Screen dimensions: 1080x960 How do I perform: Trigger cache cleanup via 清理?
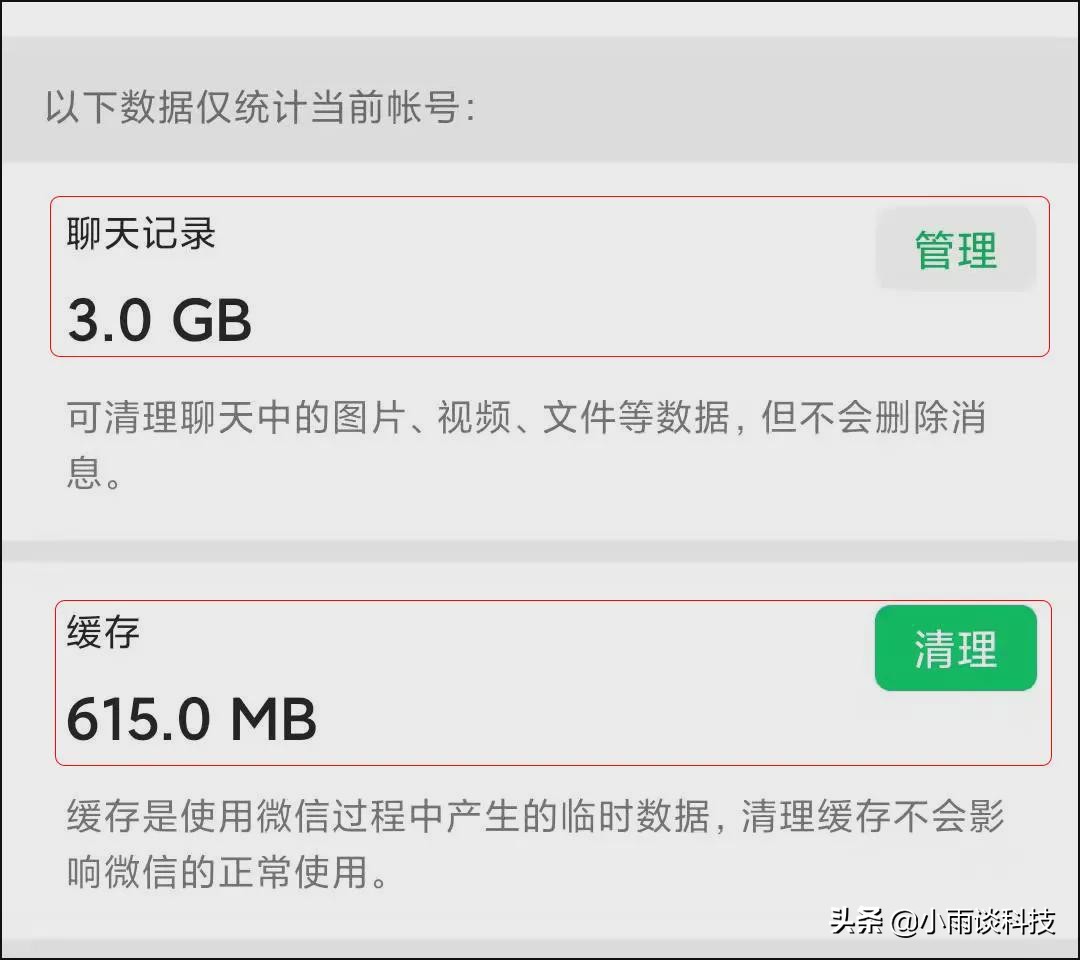(955, 648)
